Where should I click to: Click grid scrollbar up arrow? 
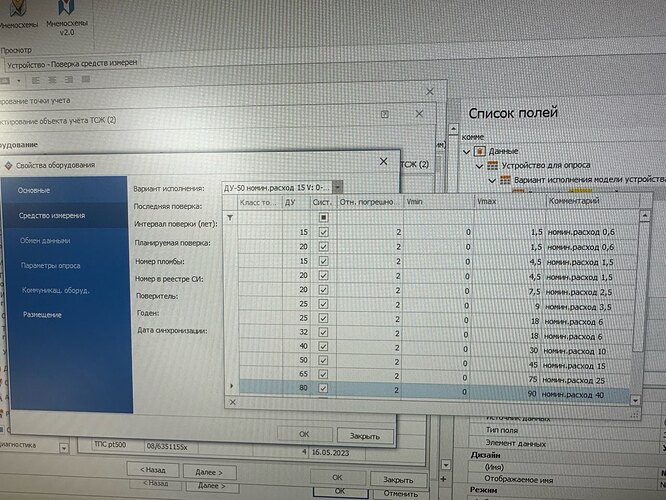pyautogui.click(x=645, y=215)
